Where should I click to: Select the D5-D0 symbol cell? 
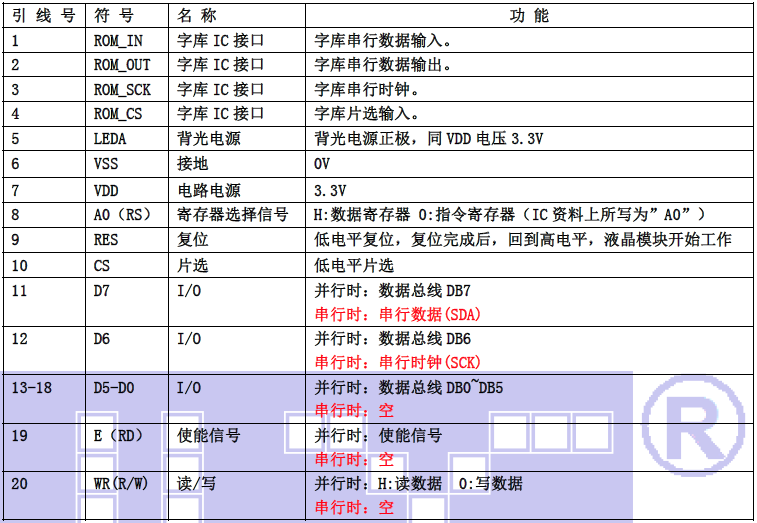[114, 388]
